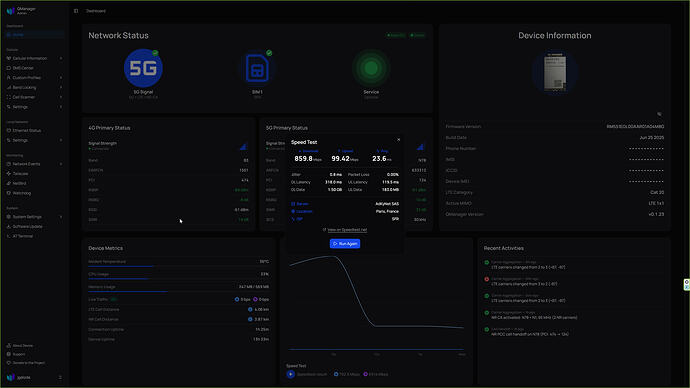Click the NetBird icon in sidebar
This screenshot has height=388, width=690.
8,183
